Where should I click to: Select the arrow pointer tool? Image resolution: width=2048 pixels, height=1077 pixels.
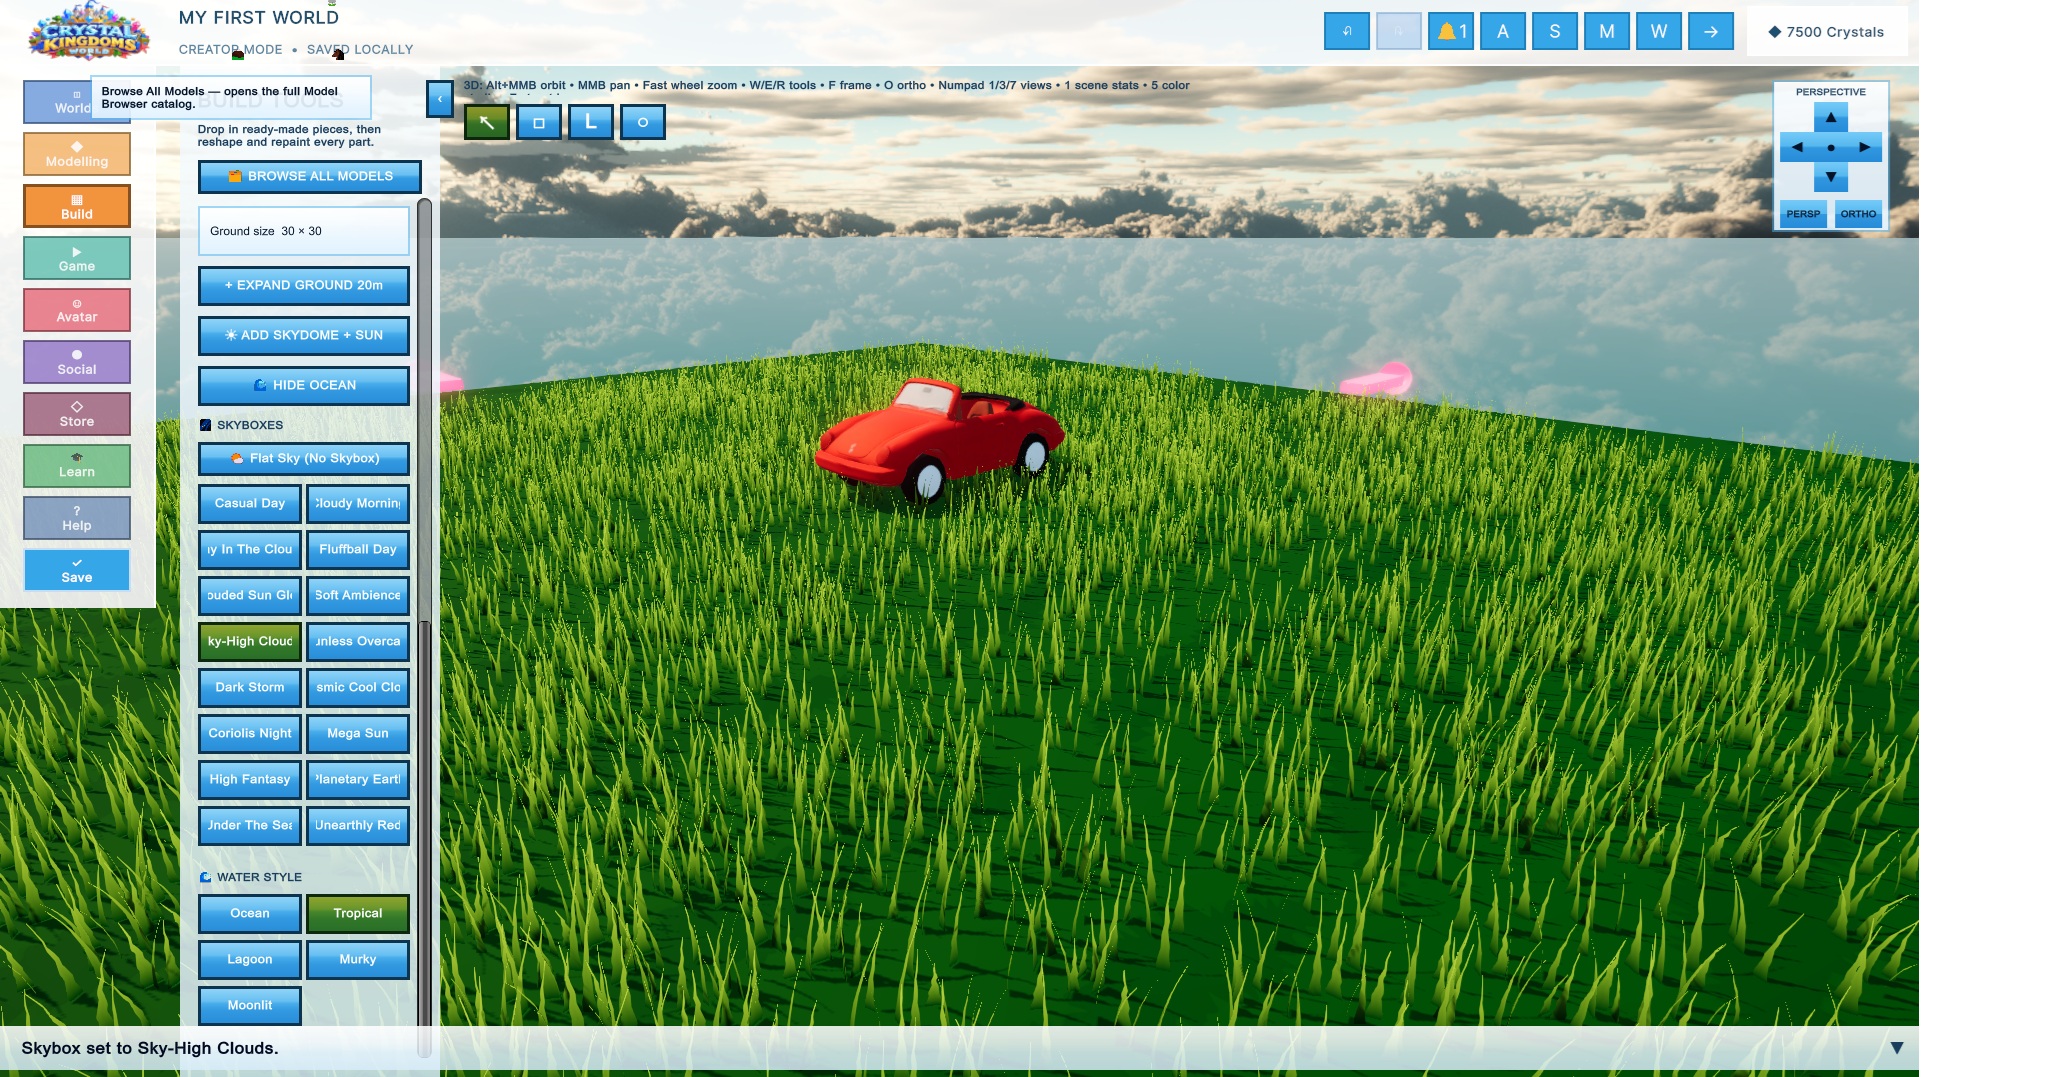[x=487, y=122]
